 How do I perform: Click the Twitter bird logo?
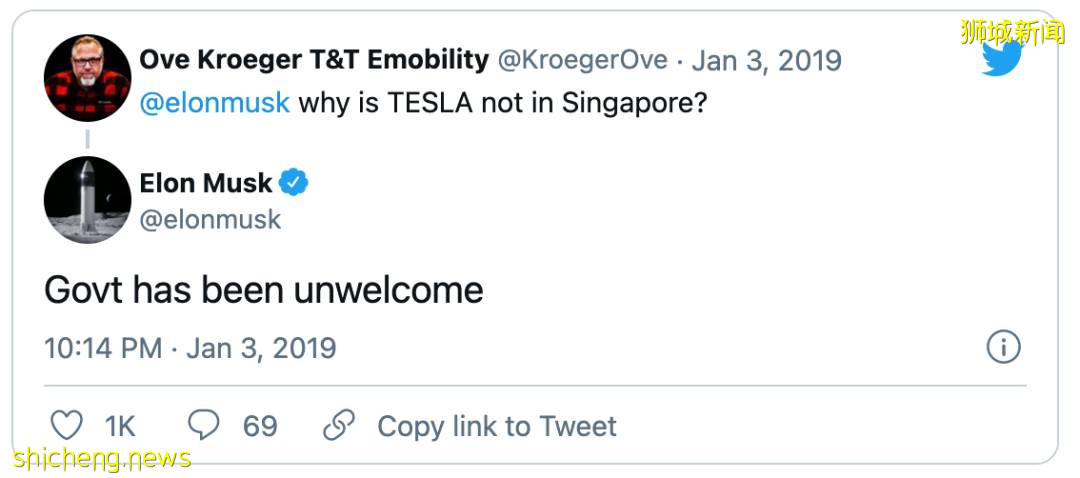pyautogui.click(x=1001, y=59)
